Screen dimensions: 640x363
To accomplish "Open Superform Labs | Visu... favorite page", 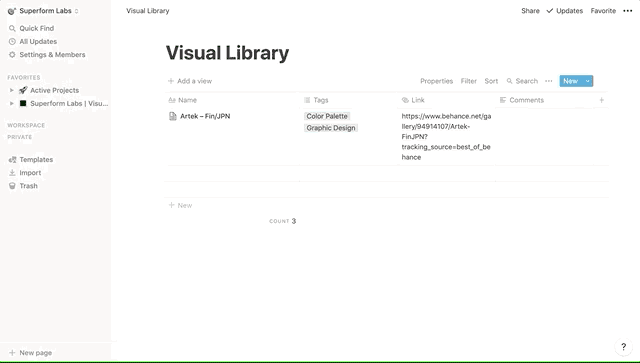I will tap(69, 103).
